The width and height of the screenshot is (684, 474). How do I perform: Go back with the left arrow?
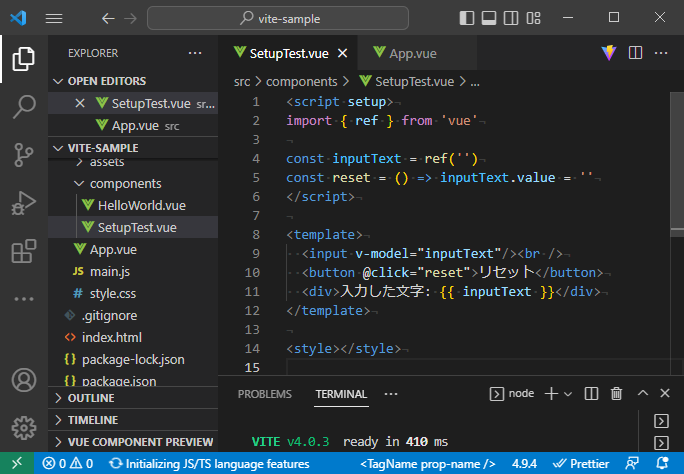pos(108,18)
